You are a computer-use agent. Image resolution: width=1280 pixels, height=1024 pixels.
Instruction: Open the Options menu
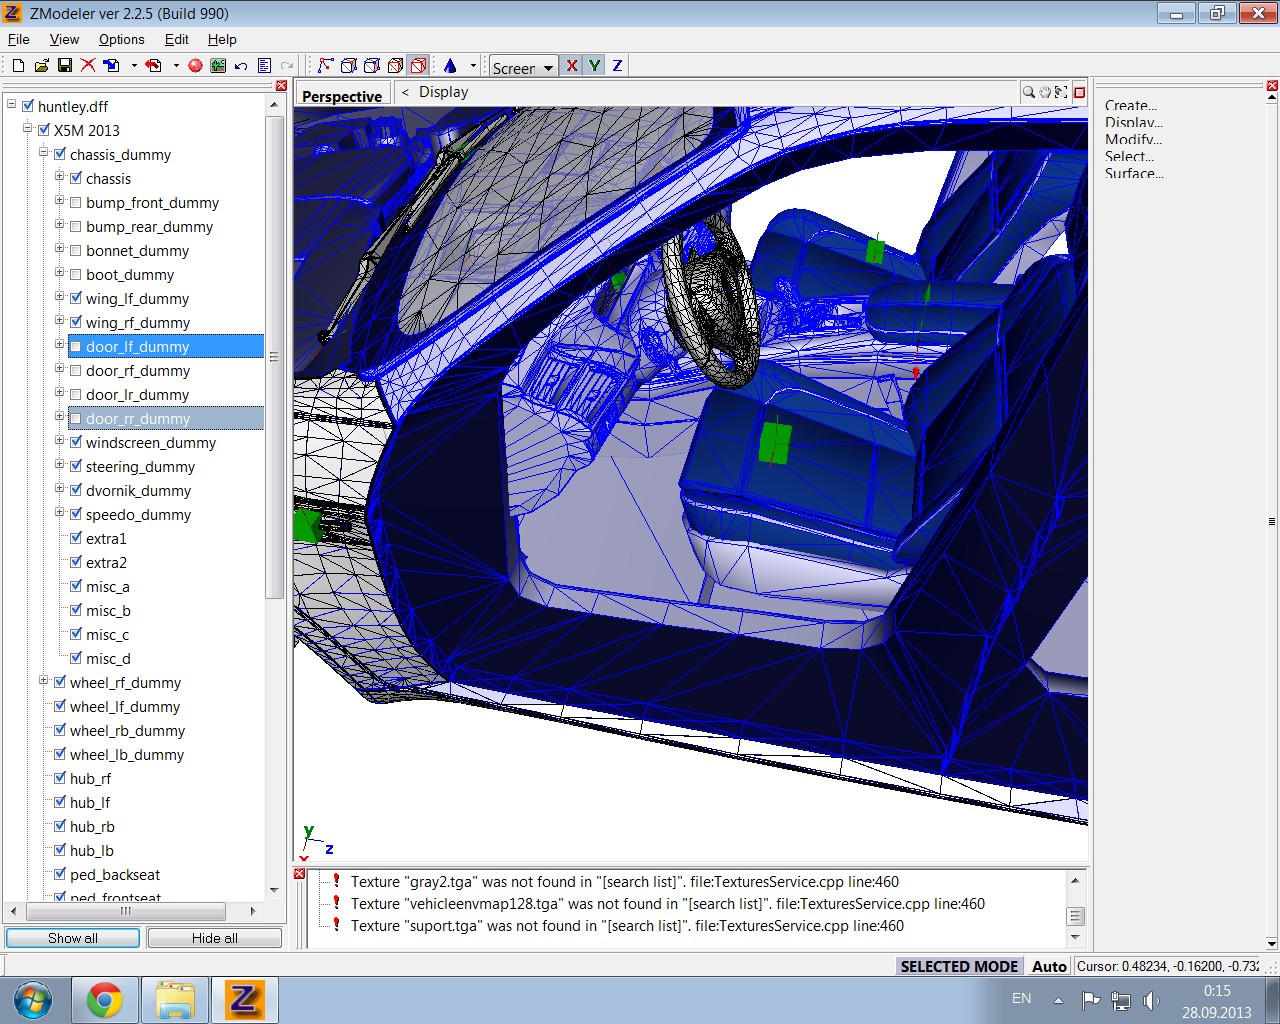pyautogui.click(x=121, y=39)
